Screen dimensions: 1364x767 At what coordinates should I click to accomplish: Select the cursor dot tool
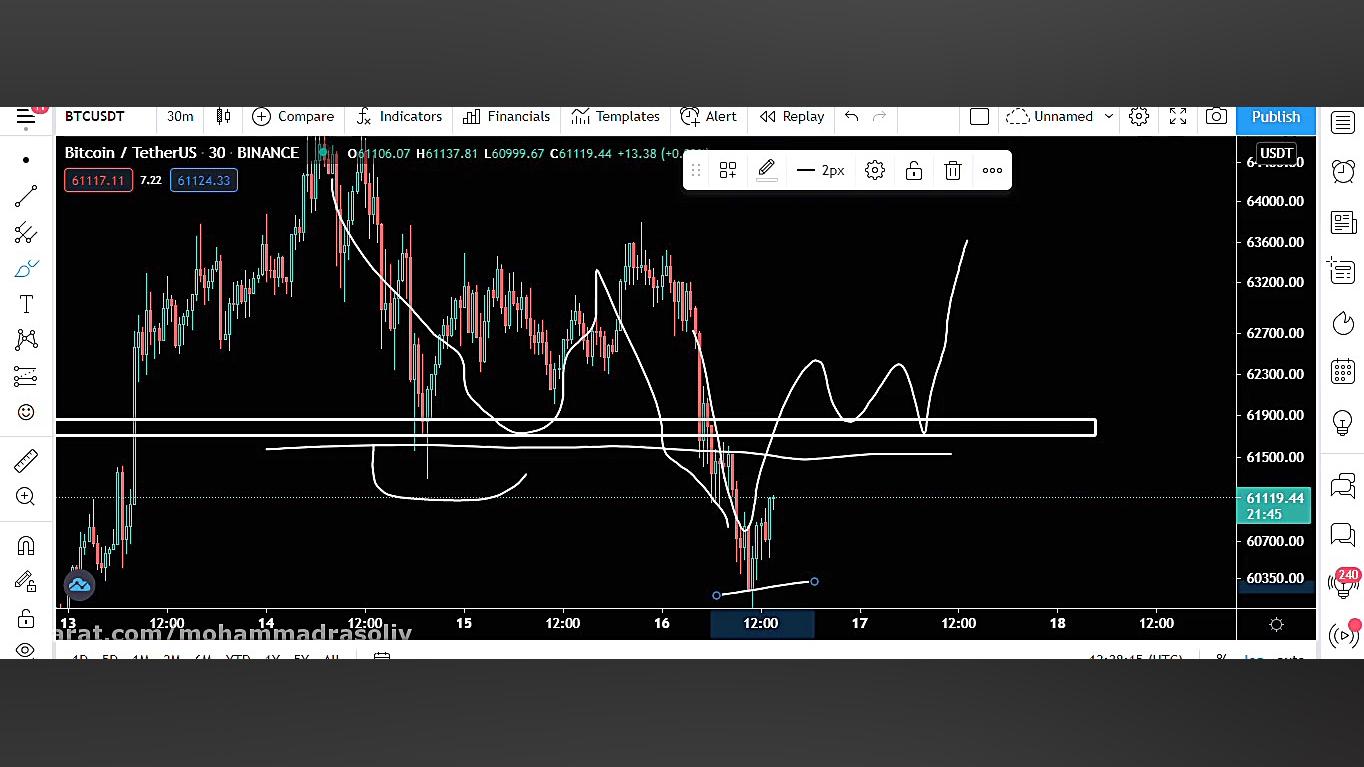(26, 160)
